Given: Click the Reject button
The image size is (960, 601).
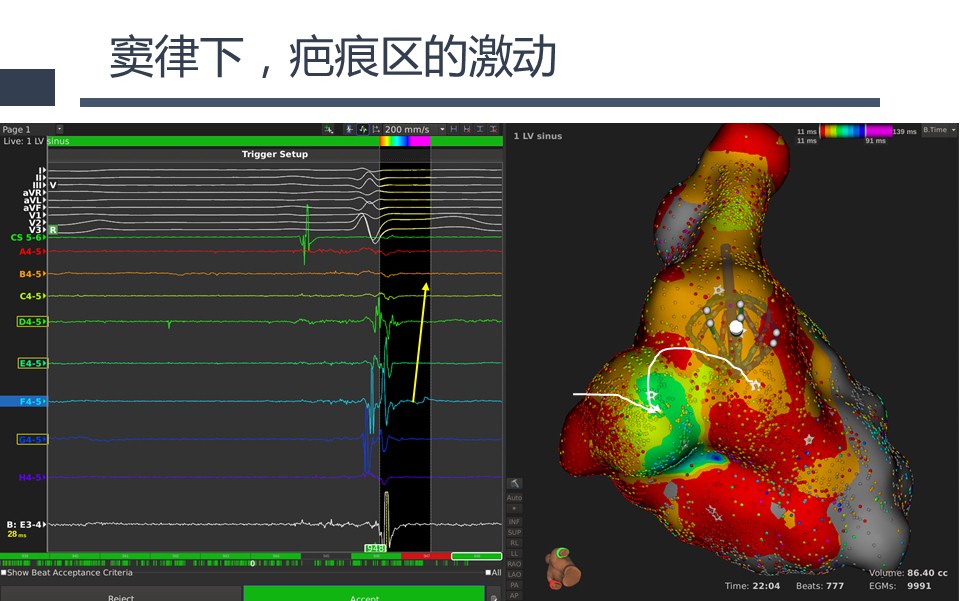Looking at the screenshot, I should (121, 594).
